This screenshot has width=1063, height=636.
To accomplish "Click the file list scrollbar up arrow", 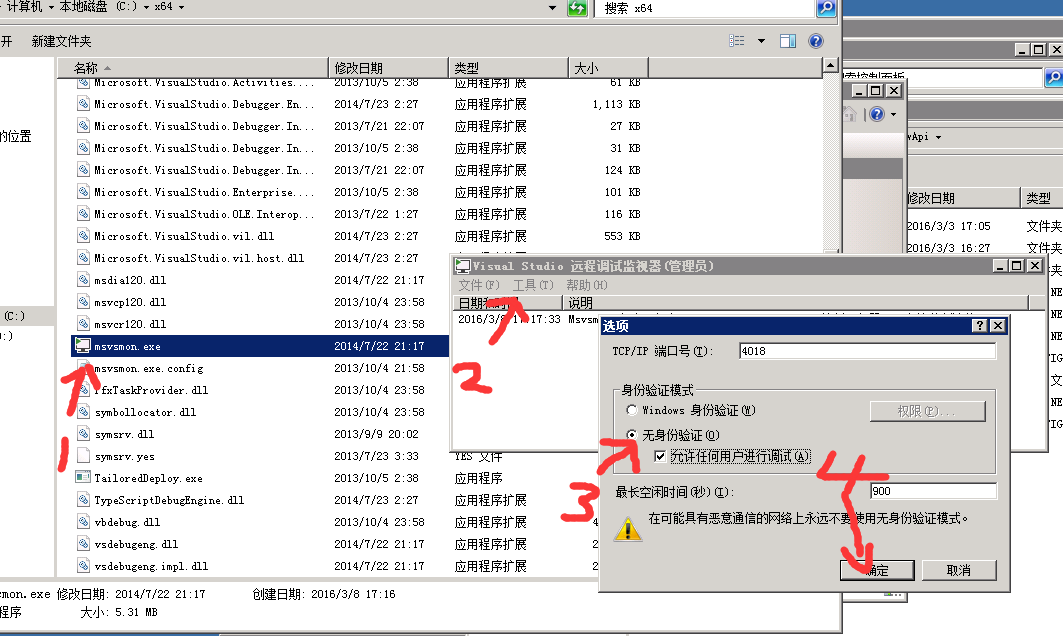I will point(830,66).
